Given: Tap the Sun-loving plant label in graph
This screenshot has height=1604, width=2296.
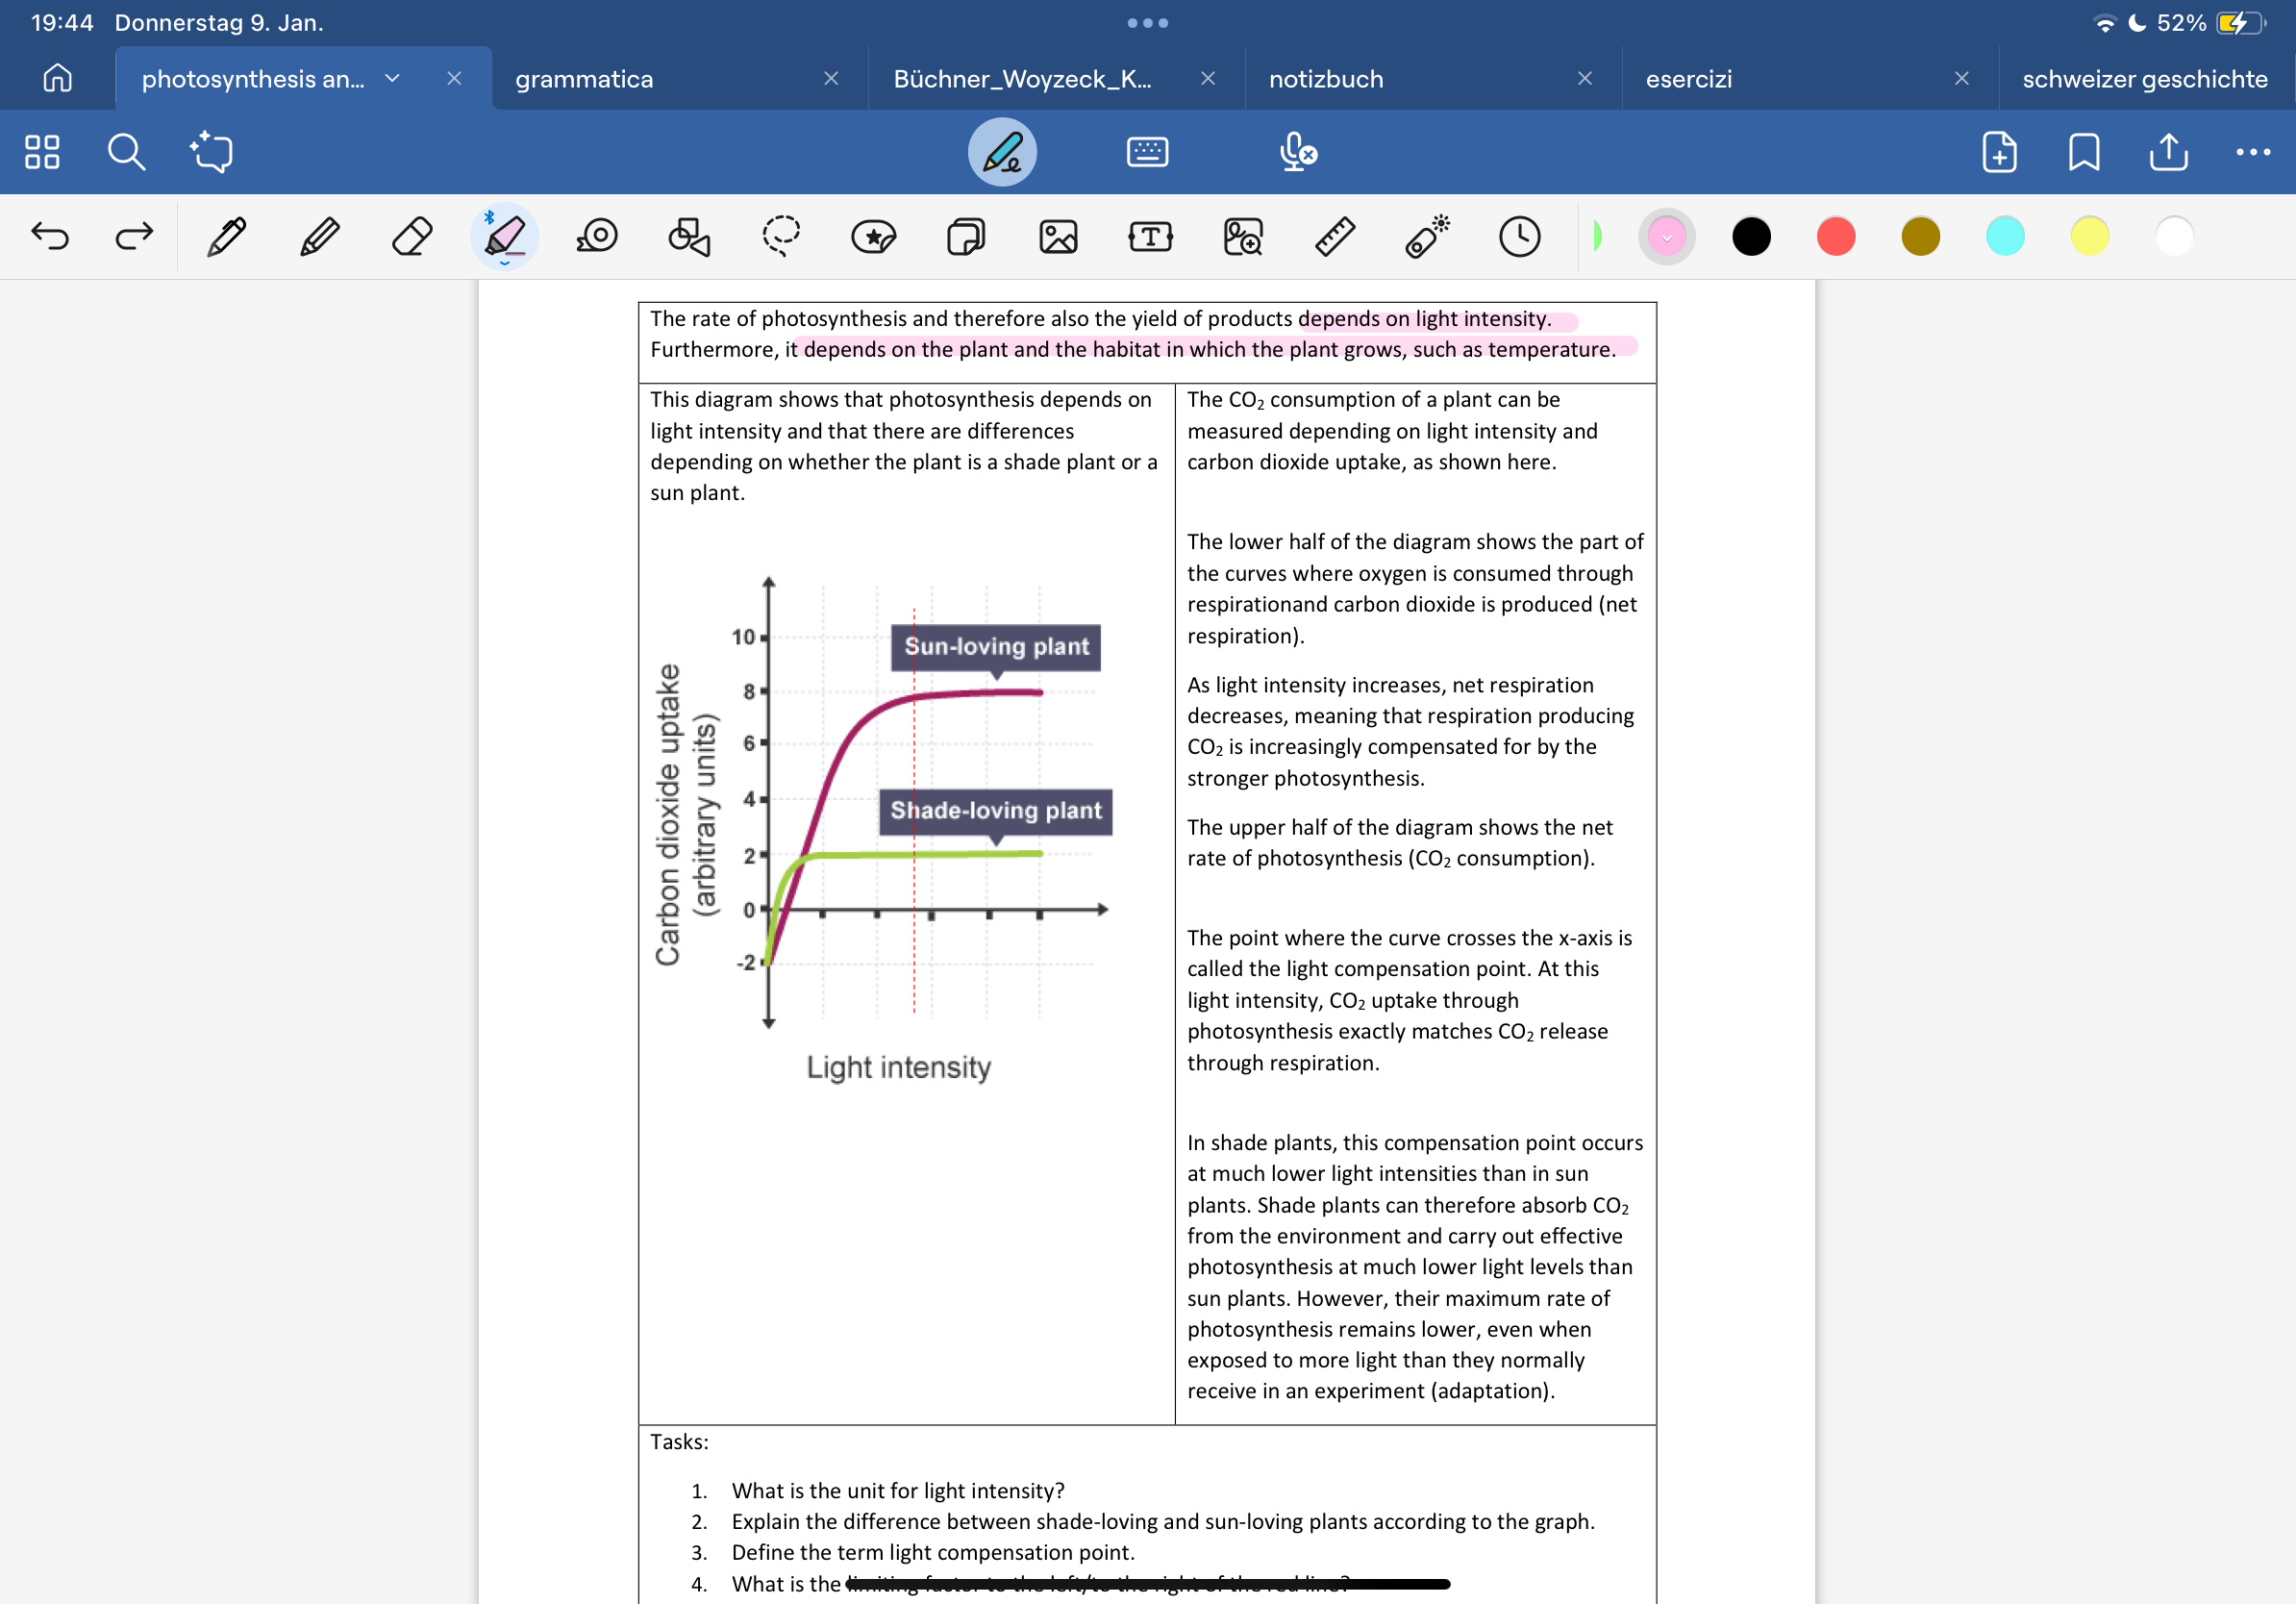Looking at the screenshot, I should 996,647.
